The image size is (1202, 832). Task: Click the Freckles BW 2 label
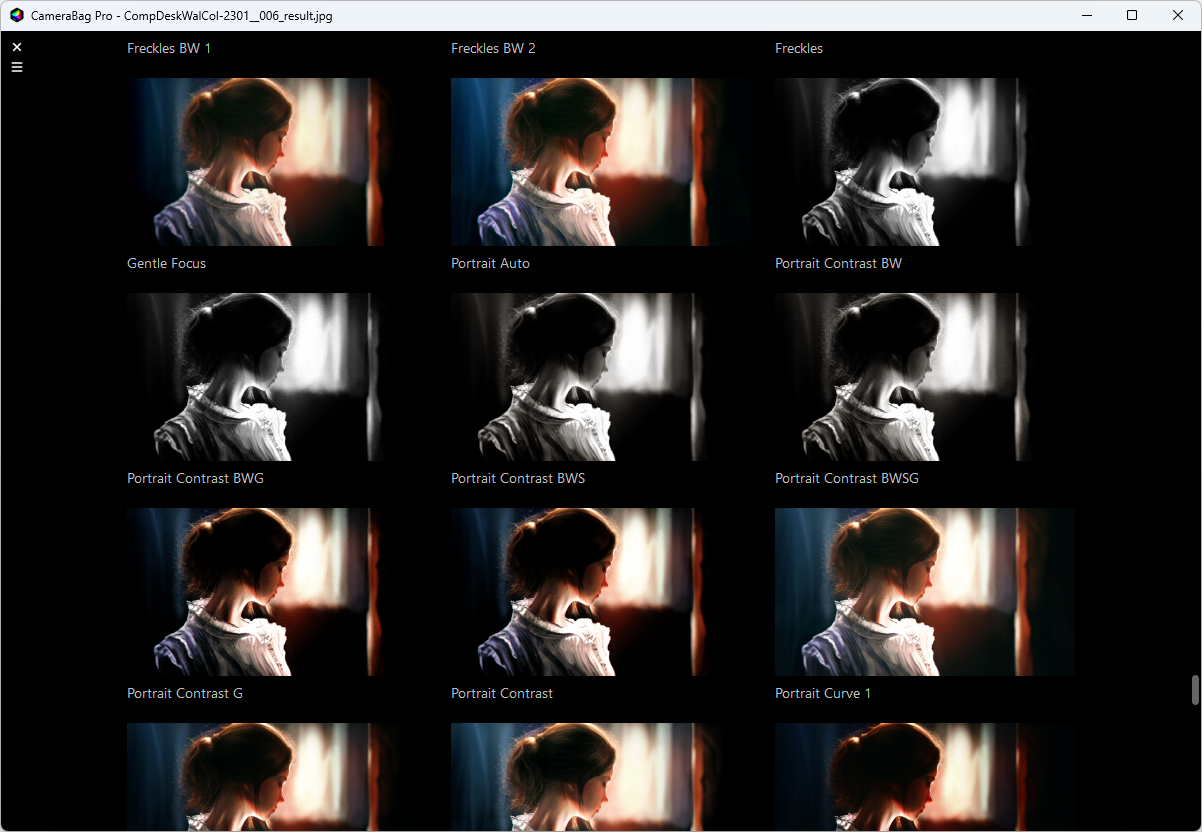(x=493, y=48)
